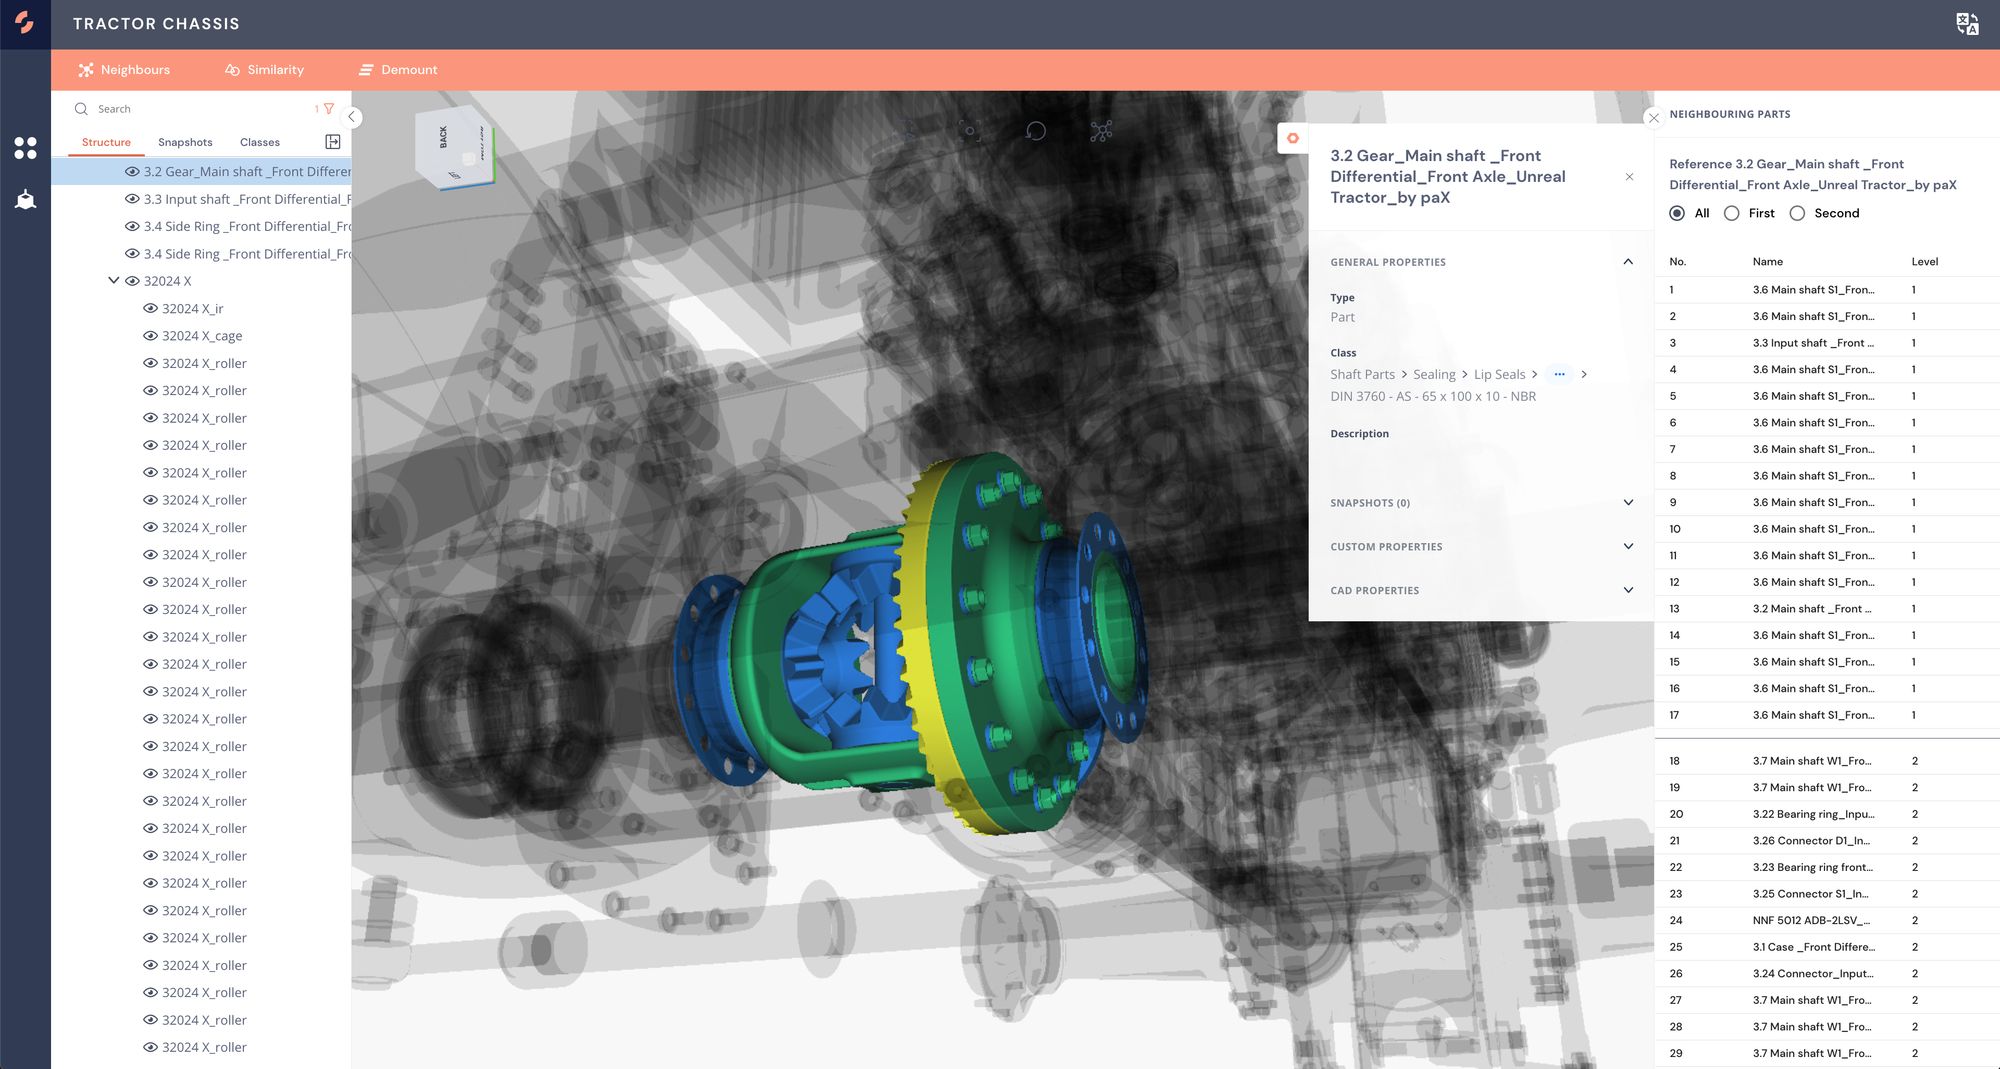Screen dimensions: 2000x1069
Task: Click the focus-on-selection frame icon in viewport
Action: 969,131
